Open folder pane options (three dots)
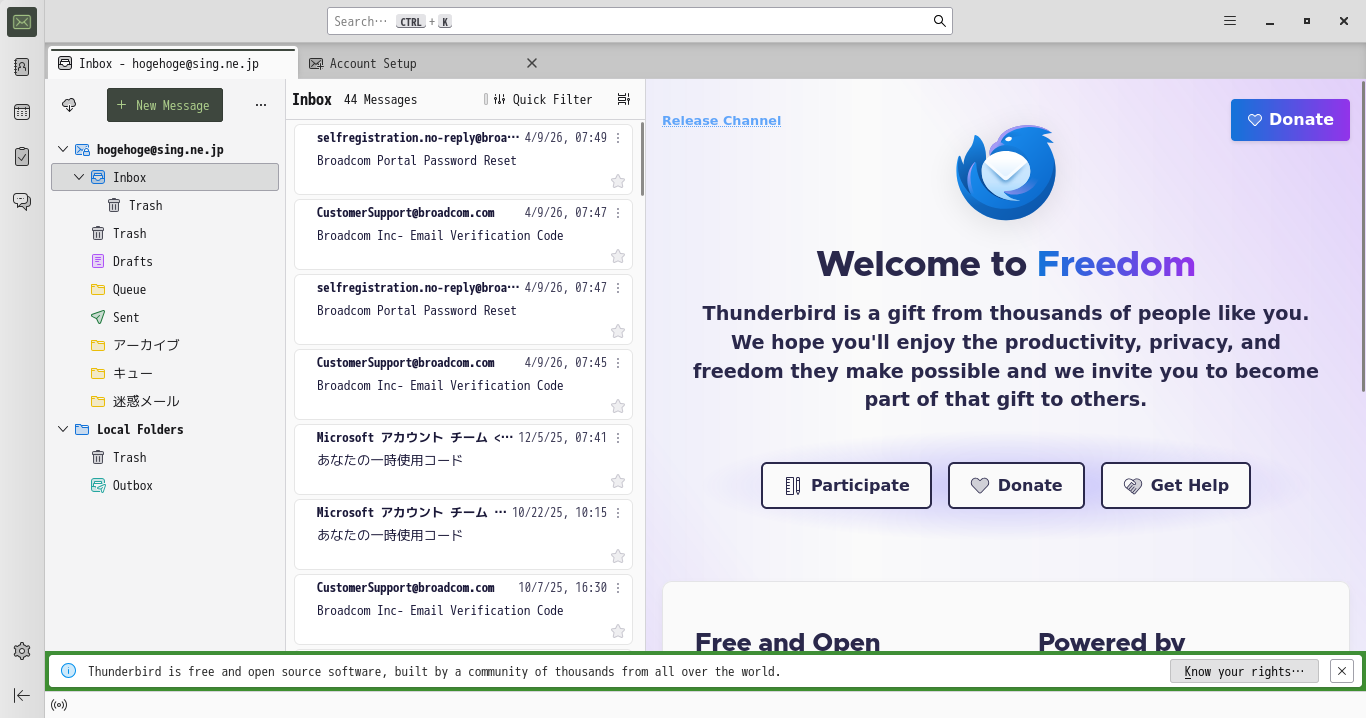This screenshot has height=718, width=1366. [x=261, y=105]
